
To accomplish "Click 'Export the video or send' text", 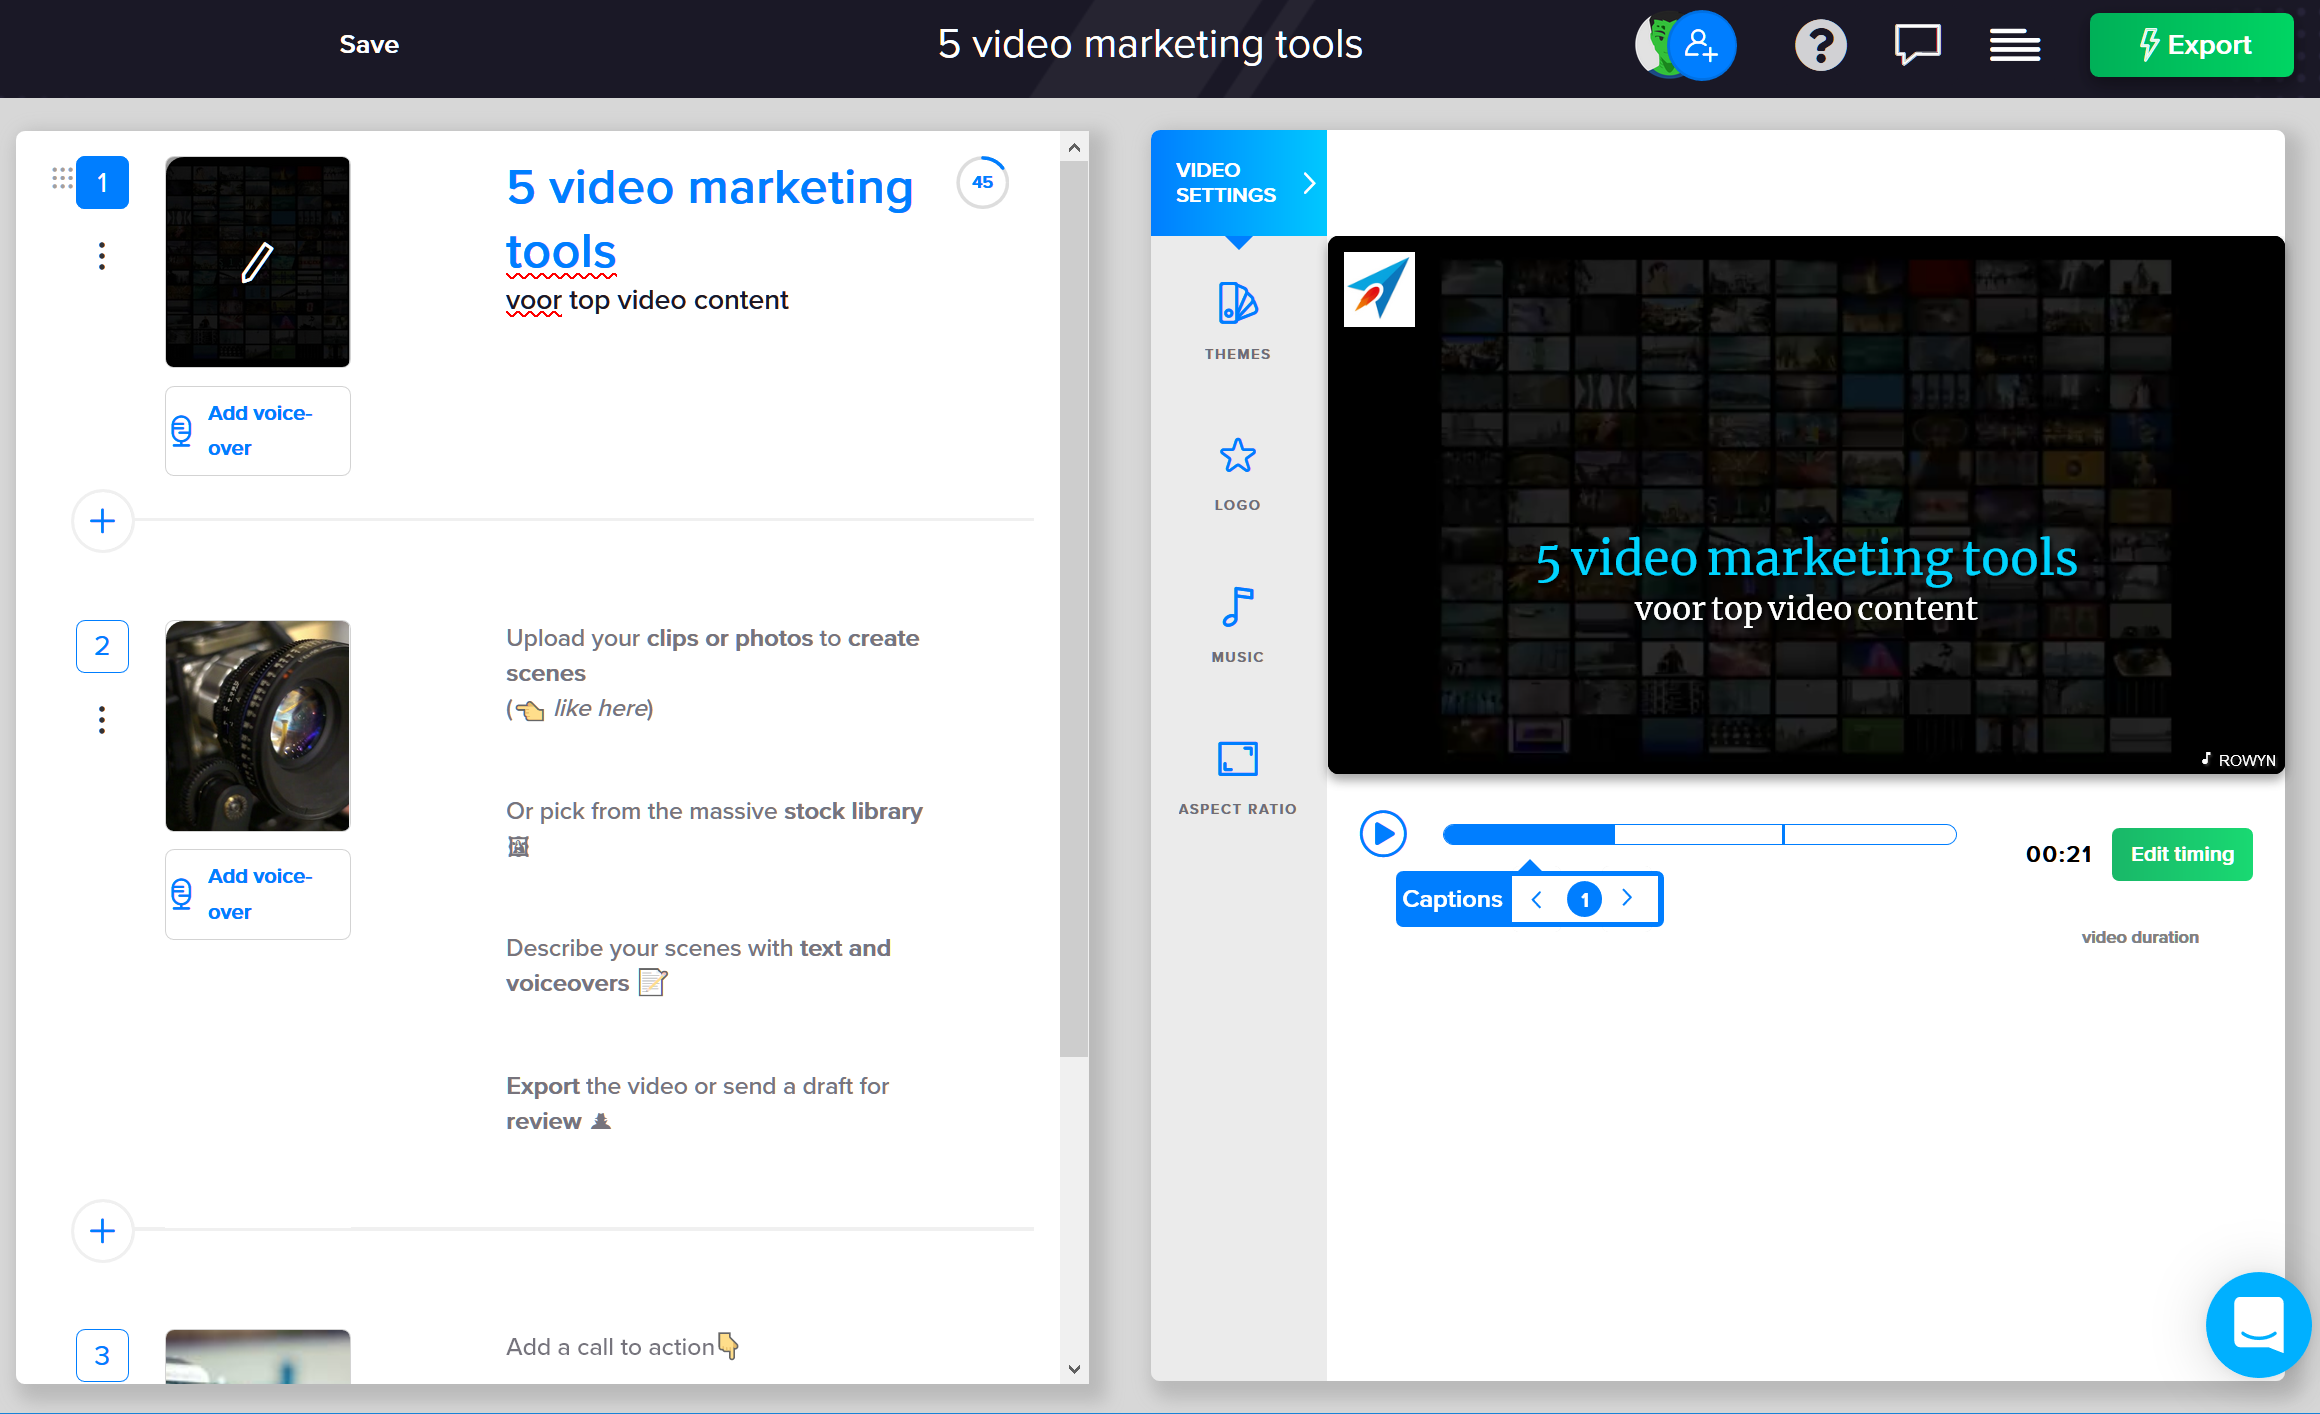I will click(697, 1103).
